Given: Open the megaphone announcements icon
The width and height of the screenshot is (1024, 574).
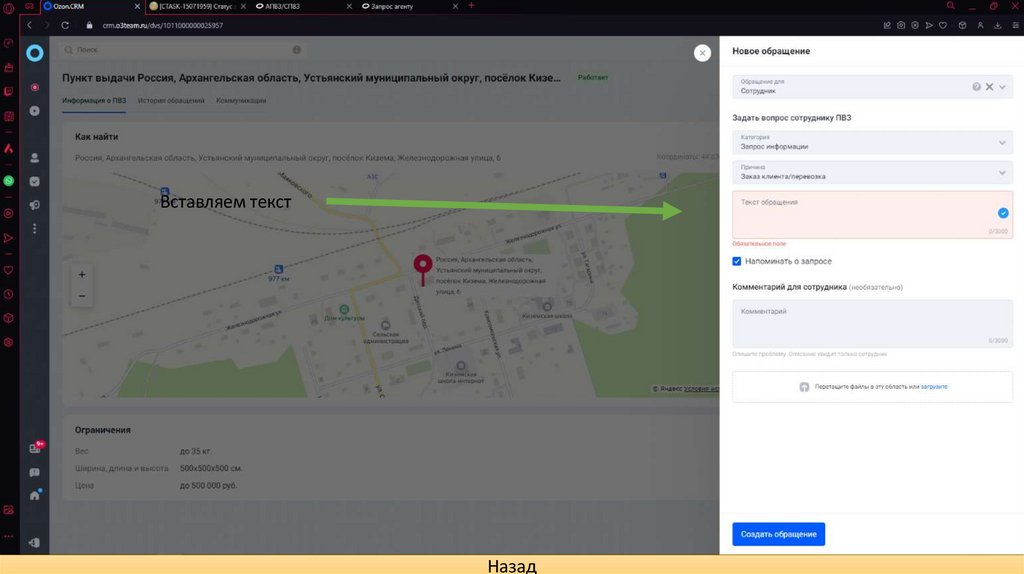Looking at the screenshot, I should (x=35, y=205).
